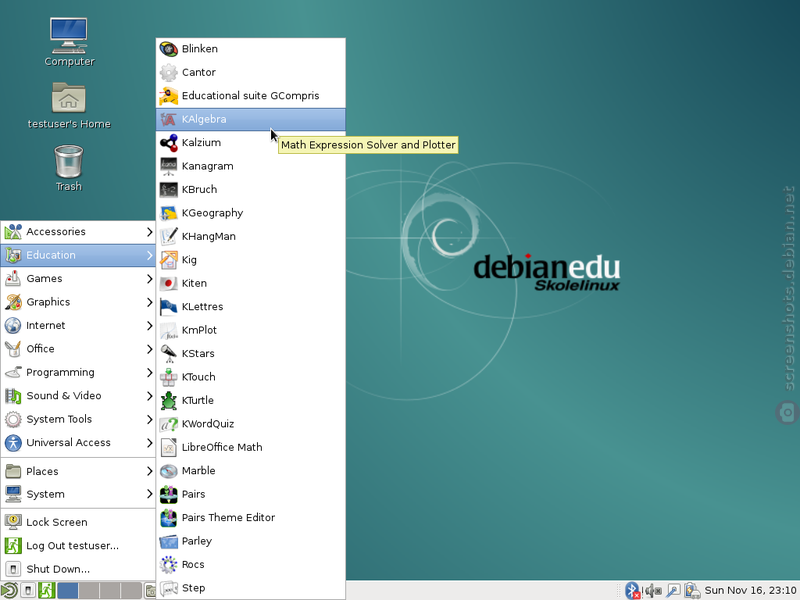
Task: Start KGeography from the menu
Action: pos(251,213)
